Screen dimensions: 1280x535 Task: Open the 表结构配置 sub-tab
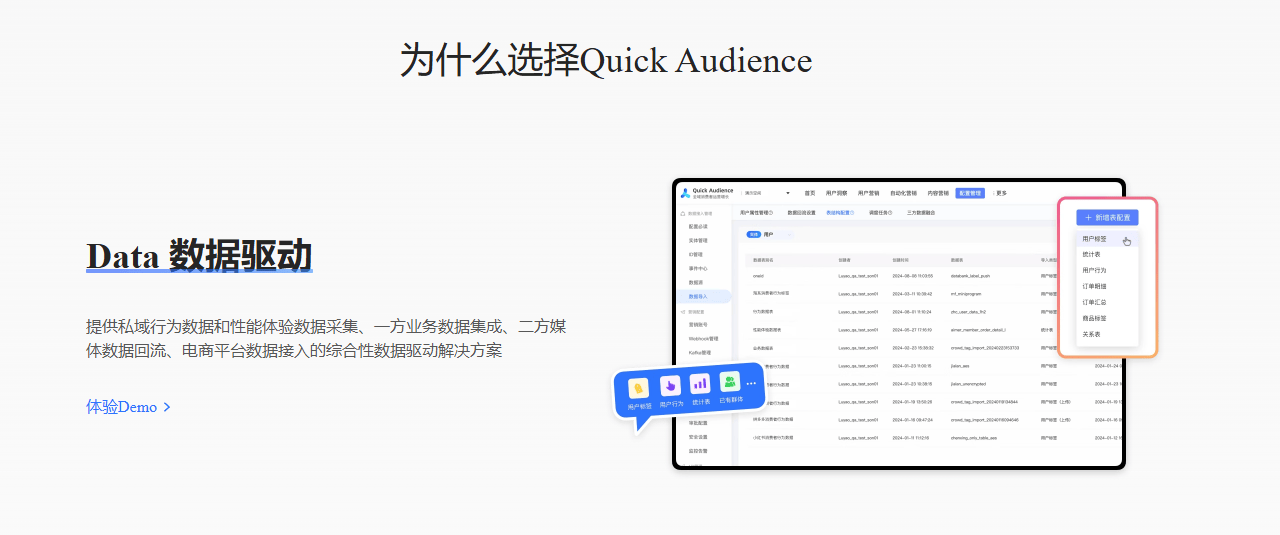click(840, 213)
